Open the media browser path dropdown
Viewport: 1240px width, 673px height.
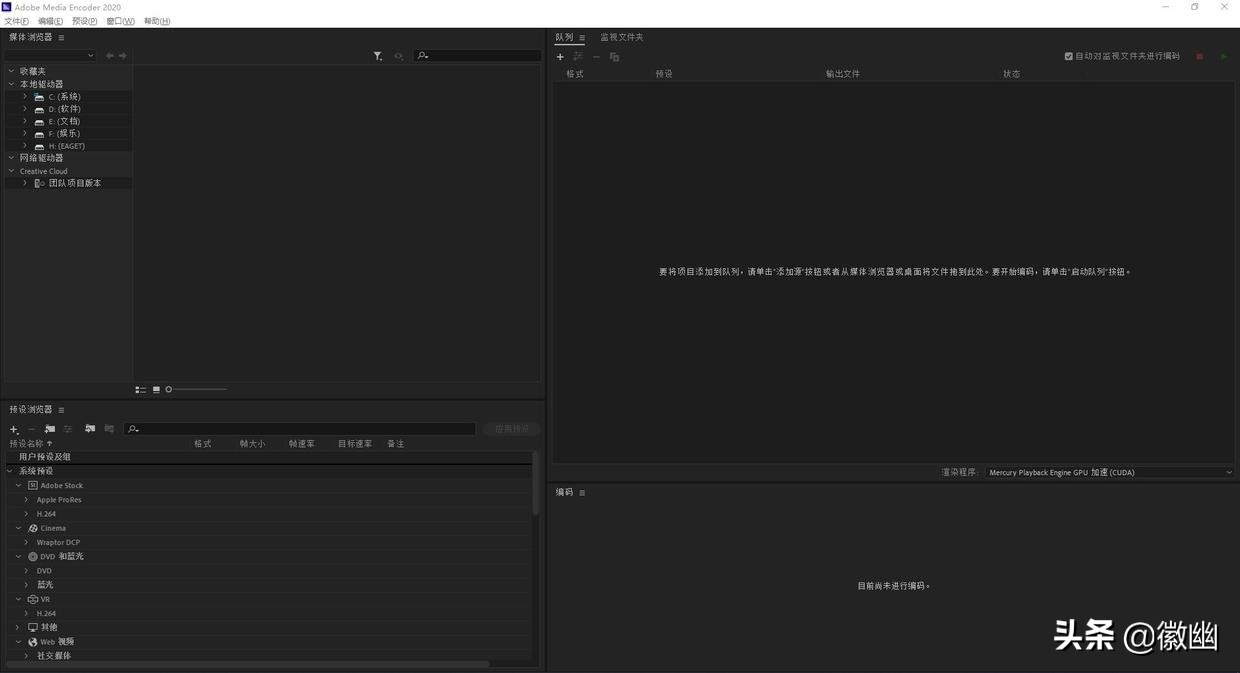click(50, 56)
